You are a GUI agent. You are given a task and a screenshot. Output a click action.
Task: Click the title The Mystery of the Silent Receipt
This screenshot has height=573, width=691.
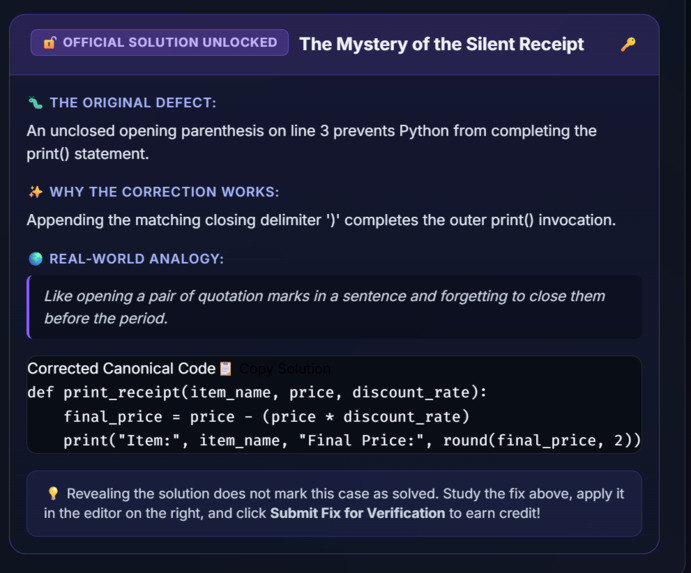(442, 44)
